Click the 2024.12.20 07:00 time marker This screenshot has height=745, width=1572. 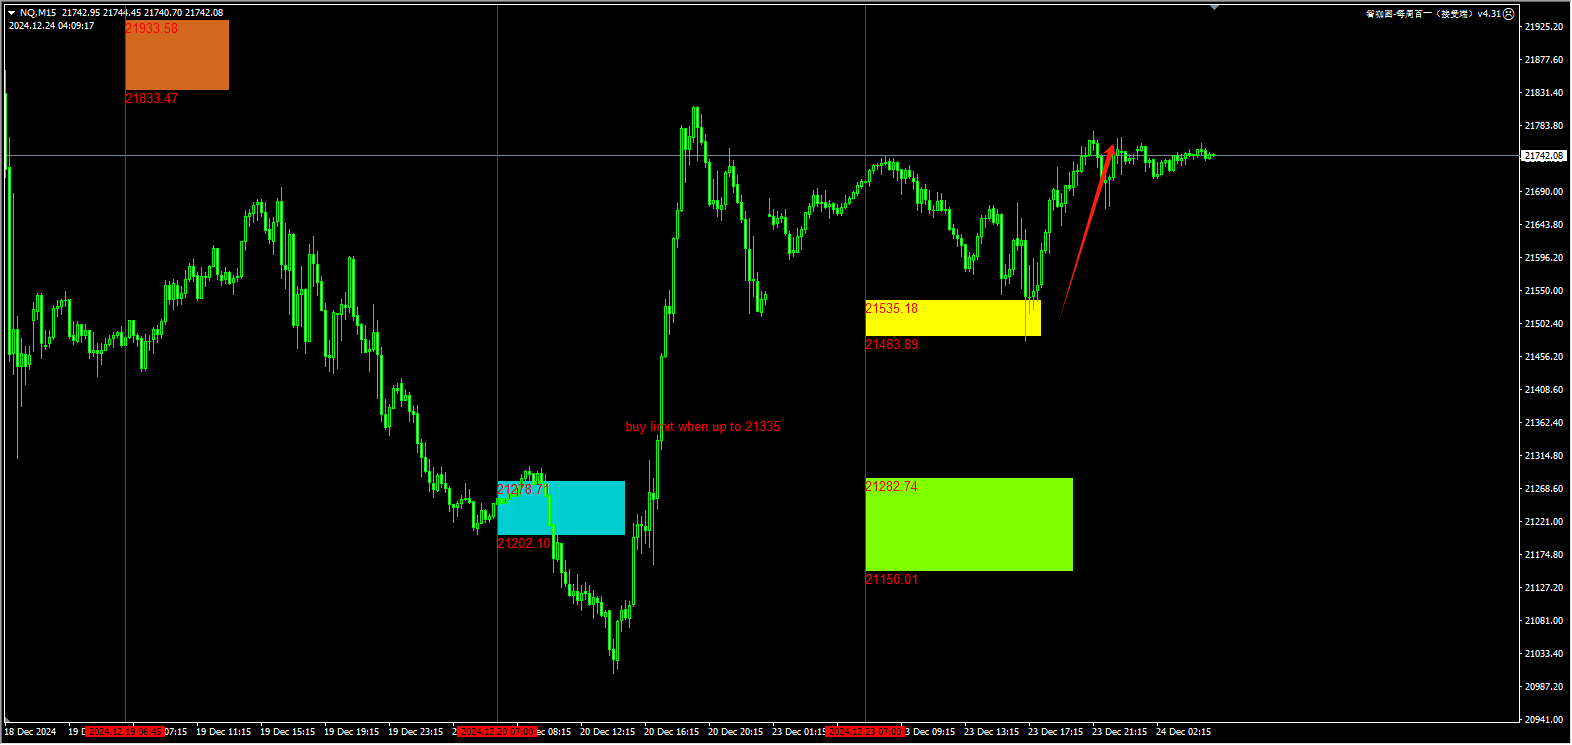tap(497, 732)
